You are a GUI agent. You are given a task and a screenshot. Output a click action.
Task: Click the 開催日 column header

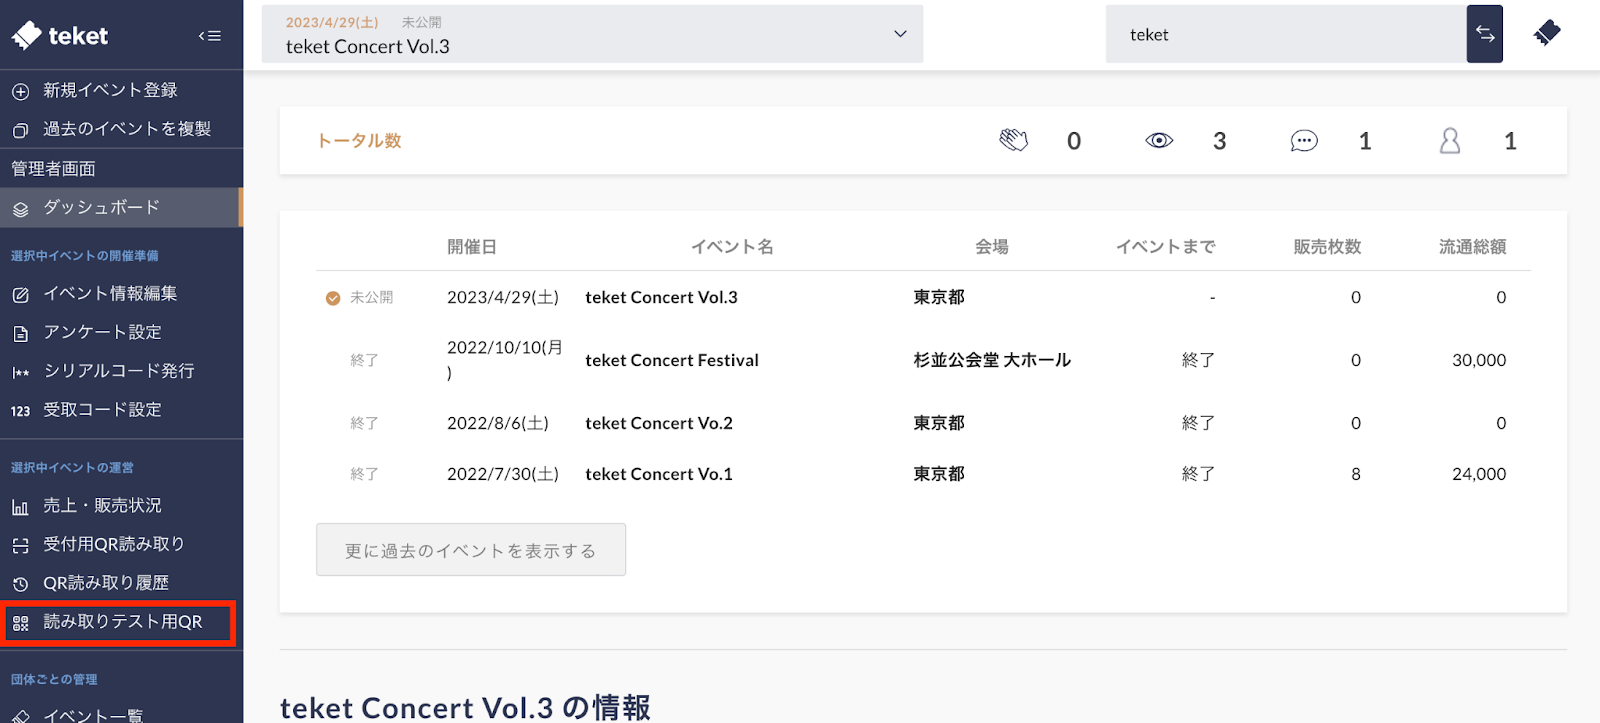[x=472, y=247]
